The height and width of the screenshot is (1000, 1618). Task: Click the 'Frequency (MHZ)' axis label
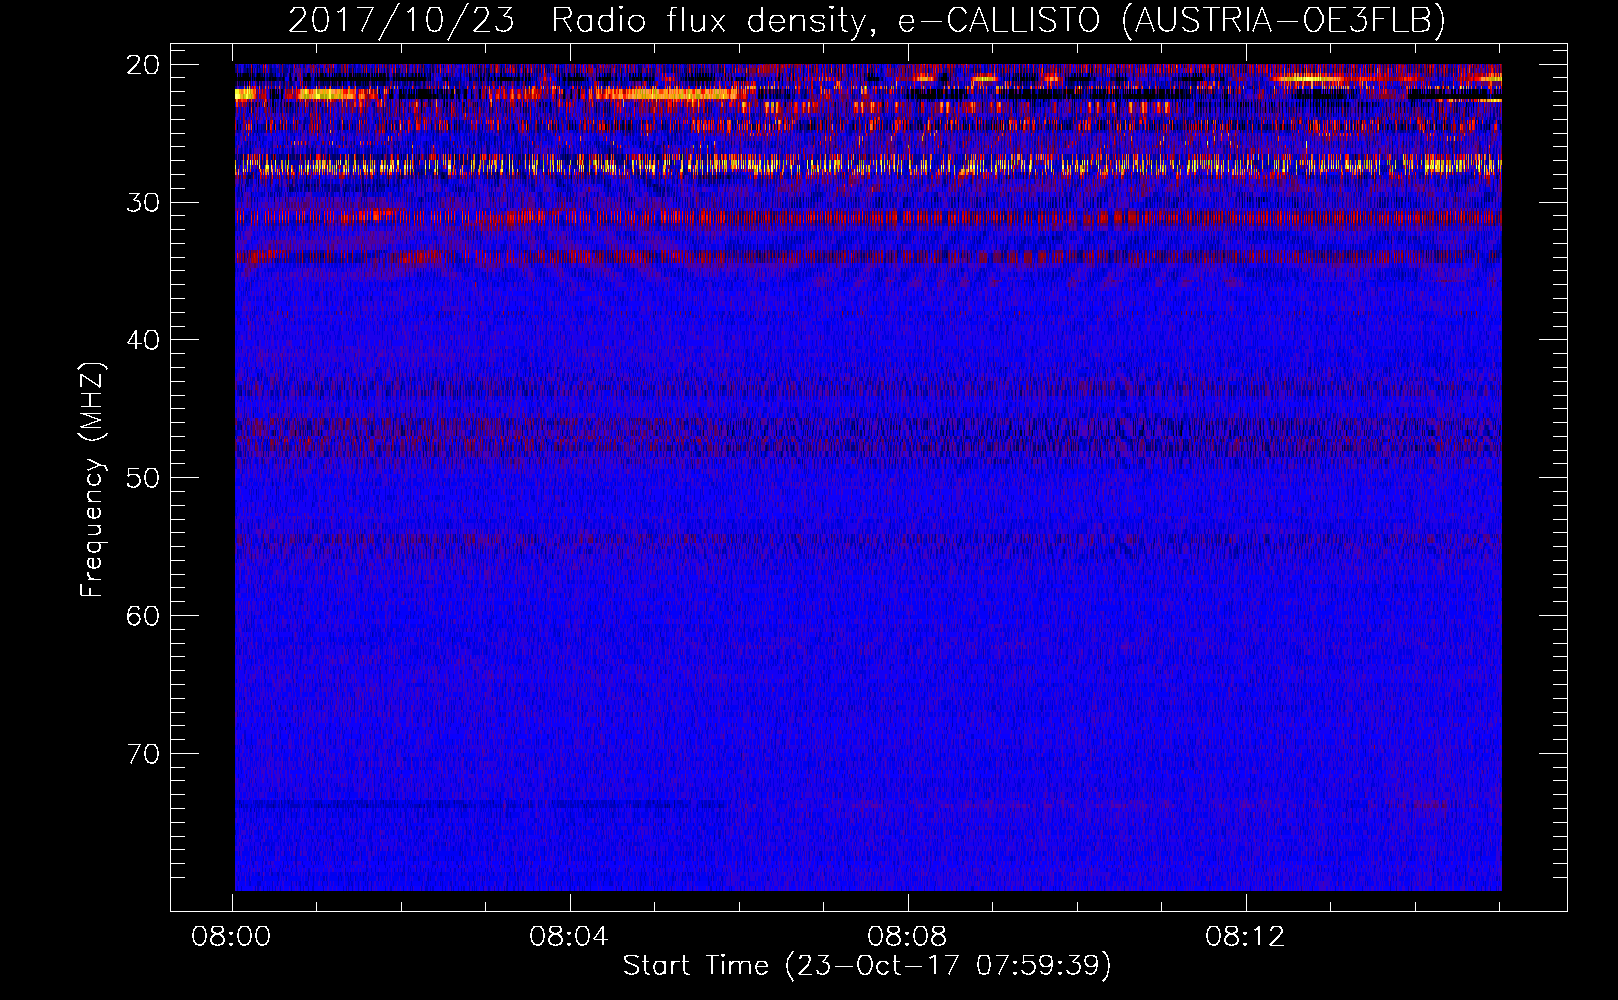pos(92,480)
